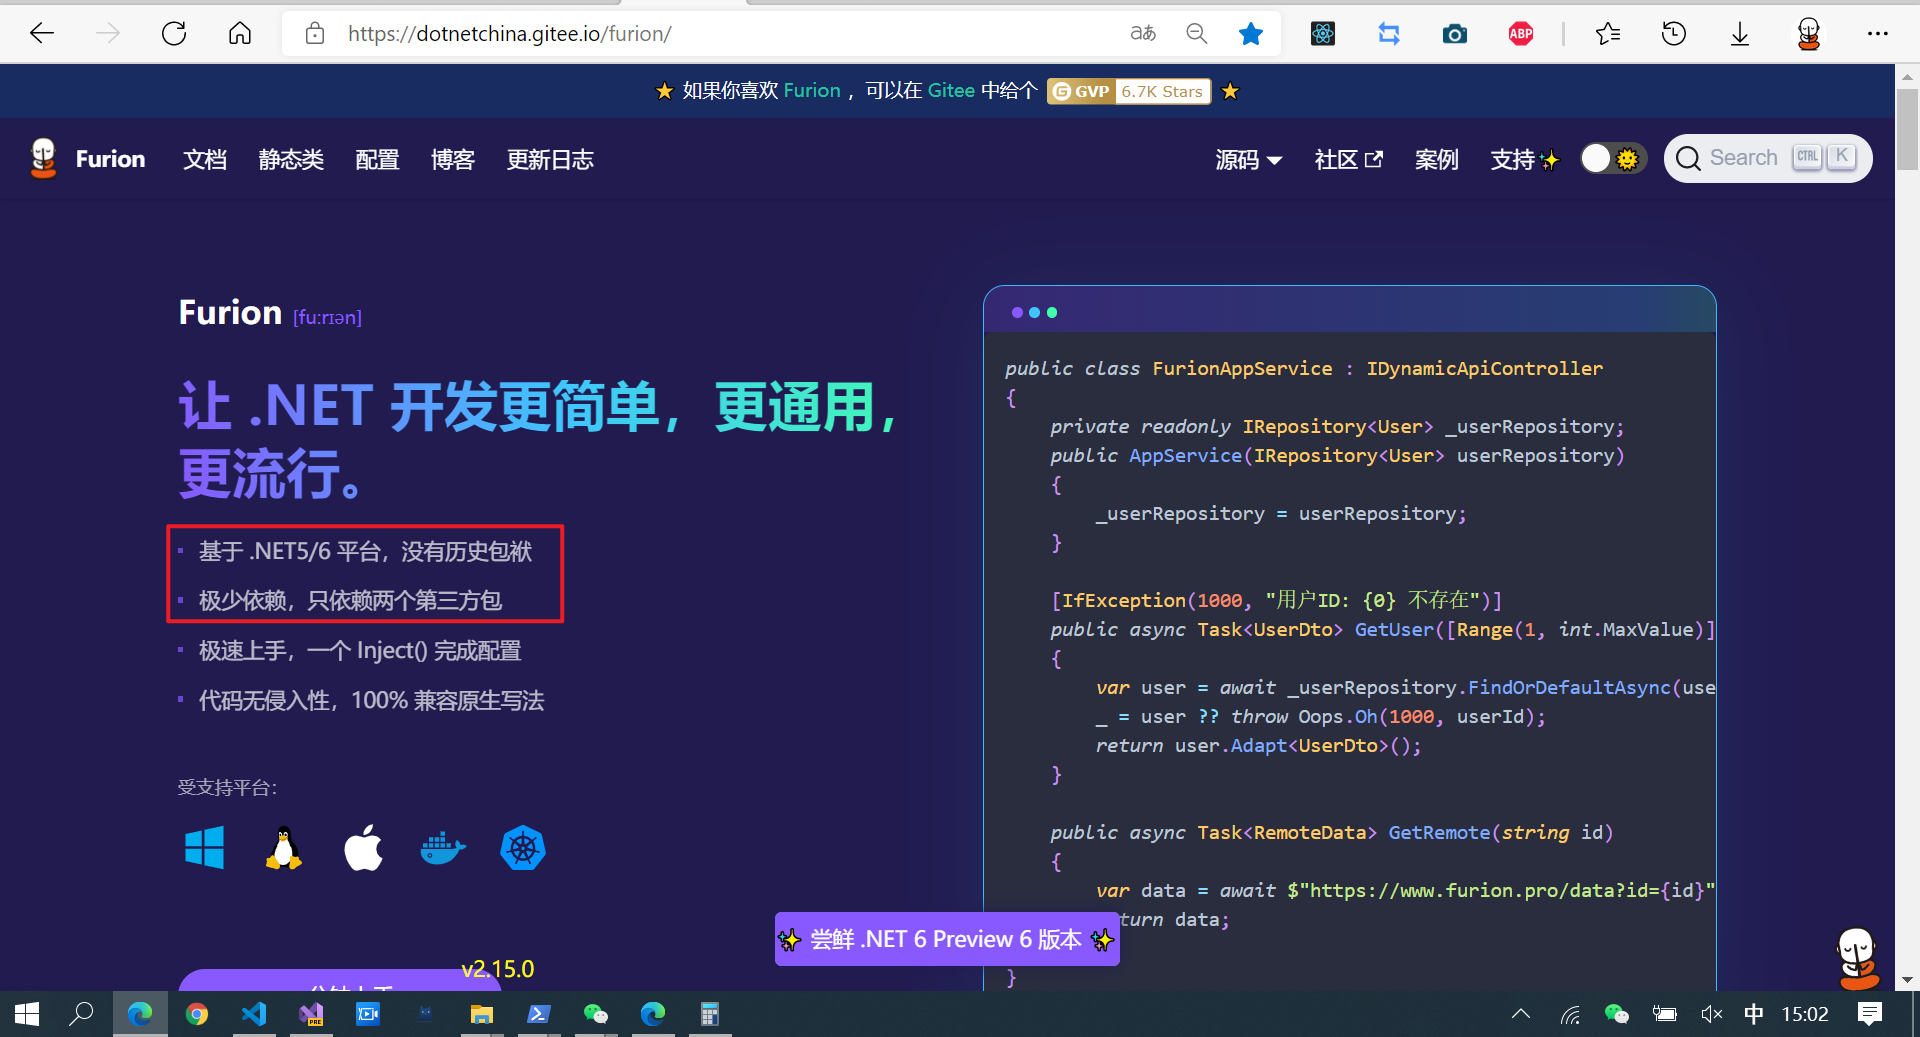Go back with browser back arrow
This screenshot has width=1920, height=1037.
click(x=41, y=34)
